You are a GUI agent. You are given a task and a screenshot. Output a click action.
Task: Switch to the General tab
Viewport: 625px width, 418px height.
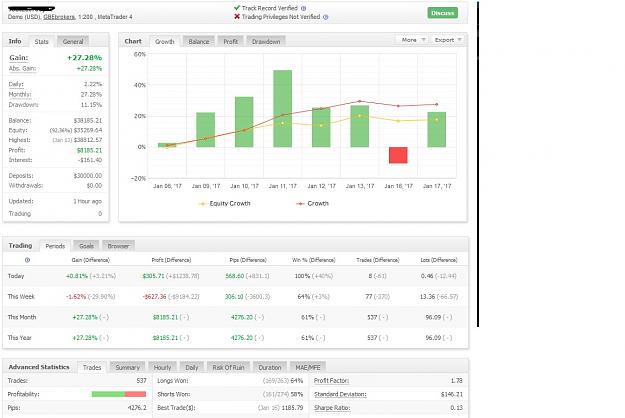tap(73, 41)
